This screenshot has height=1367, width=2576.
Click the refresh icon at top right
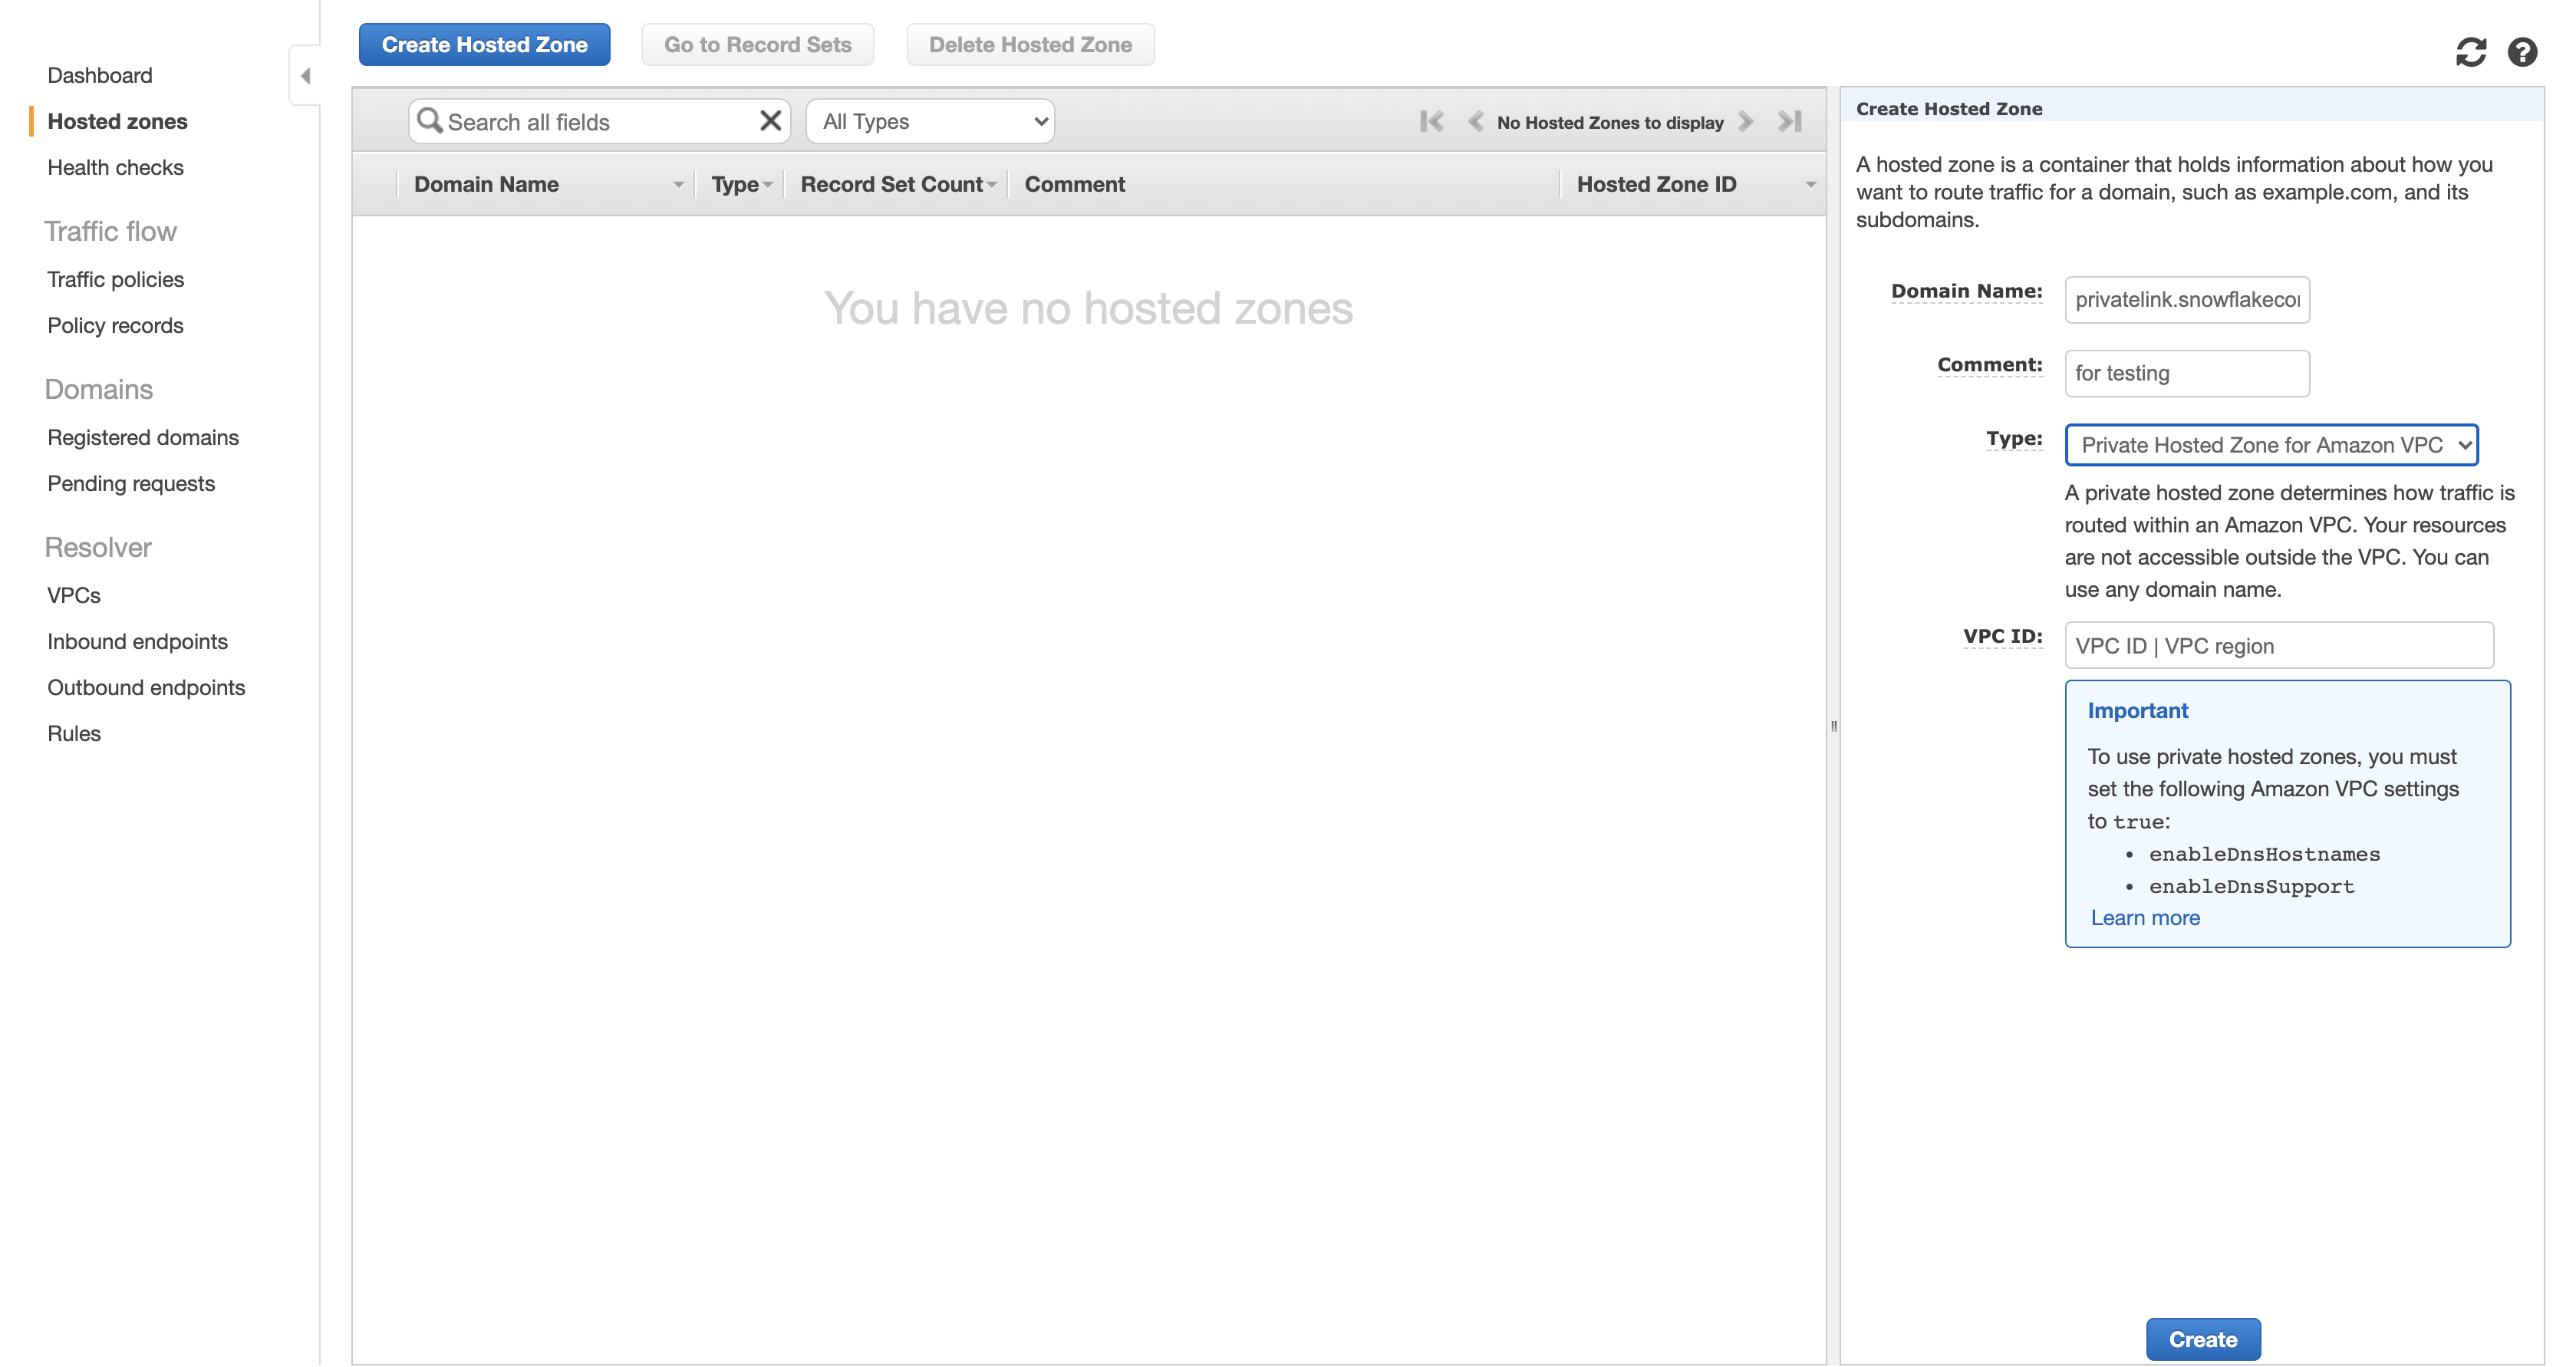pyautogui.click(x=2470, y=52)
